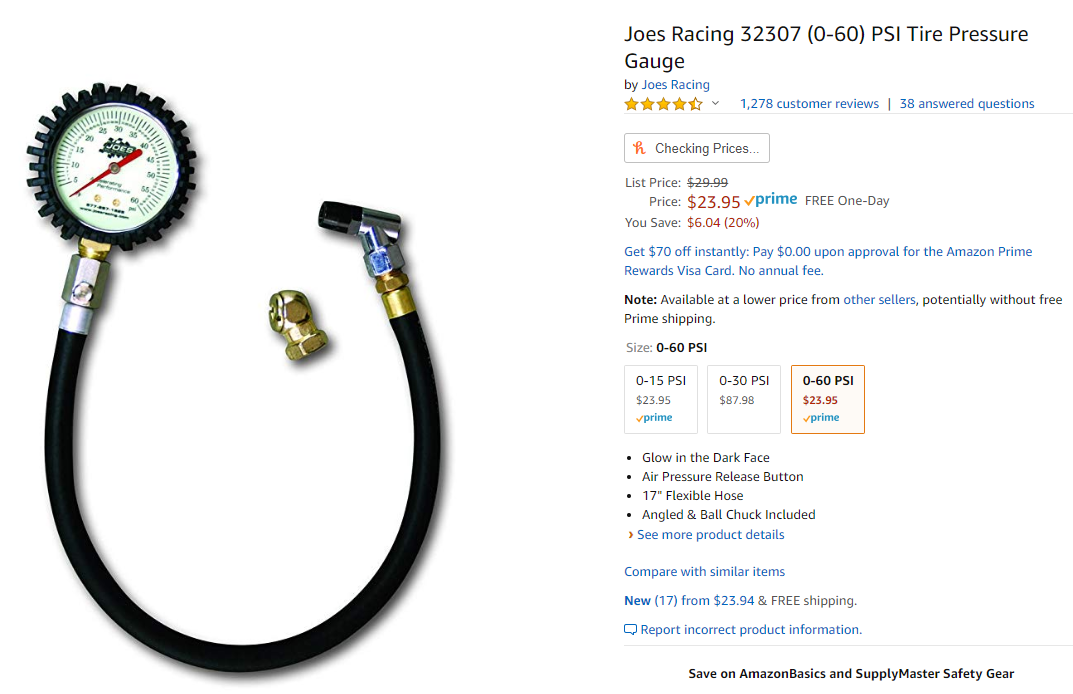Click the New (17) from $23.94 link

pos(689,600)
